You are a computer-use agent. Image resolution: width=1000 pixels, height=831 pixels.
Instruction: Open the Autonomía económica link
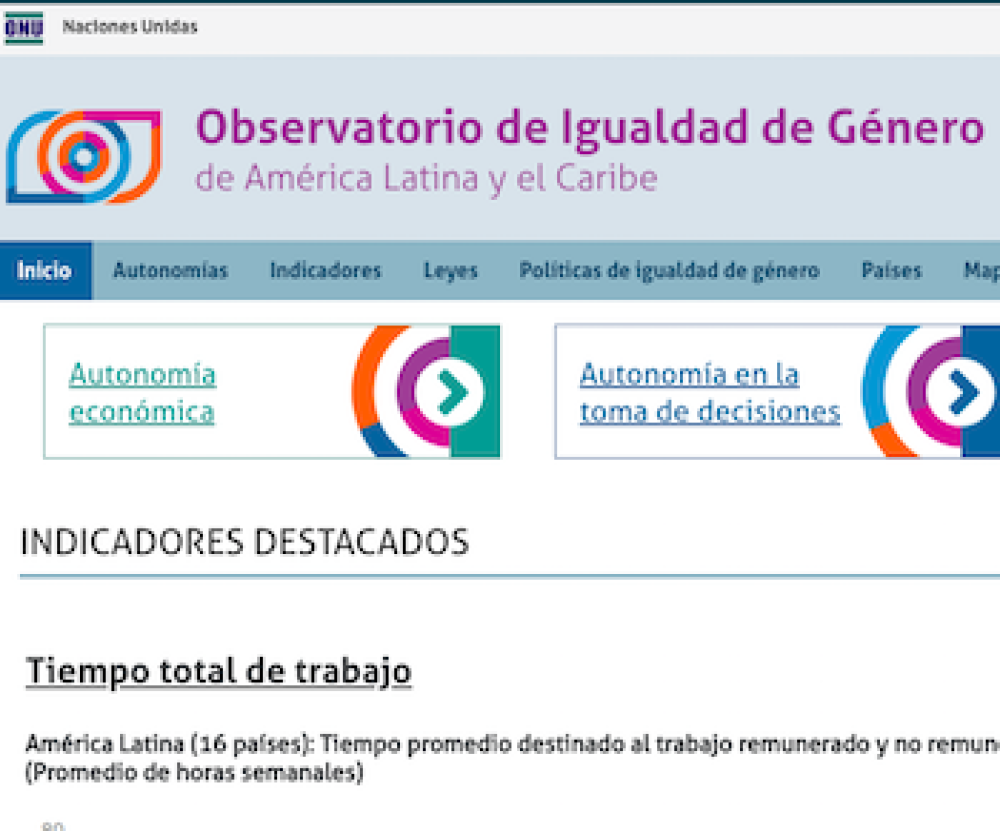(143, 393)
